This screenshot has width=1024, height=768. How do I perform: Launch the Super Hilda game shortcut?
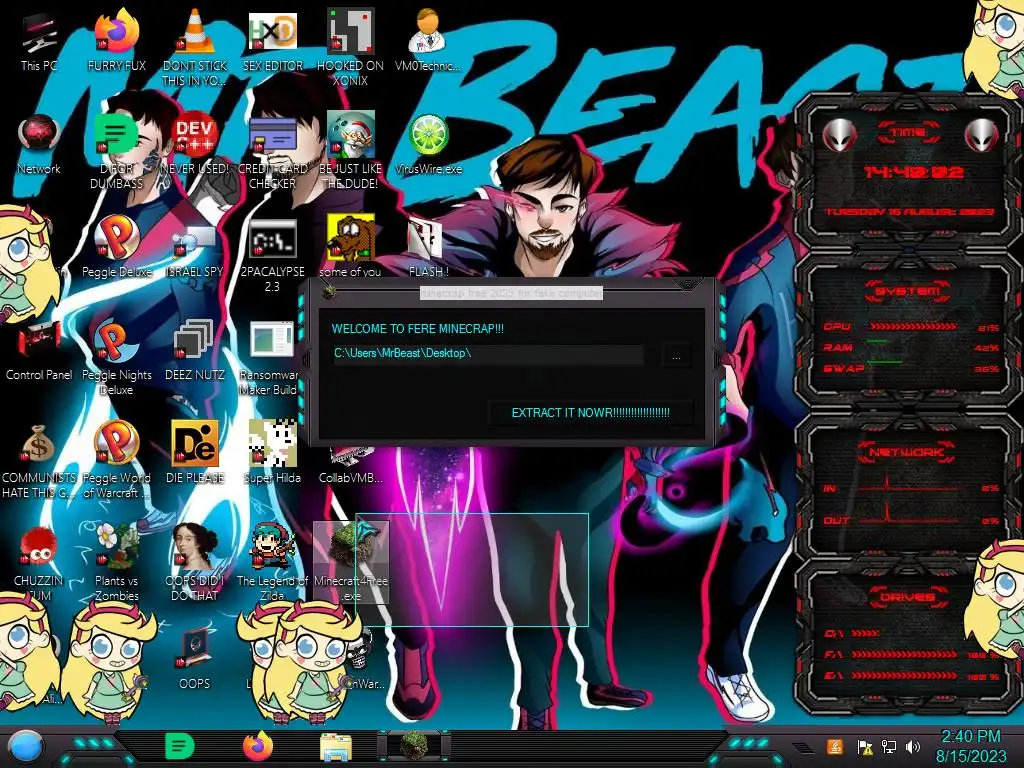click(272, 453)
